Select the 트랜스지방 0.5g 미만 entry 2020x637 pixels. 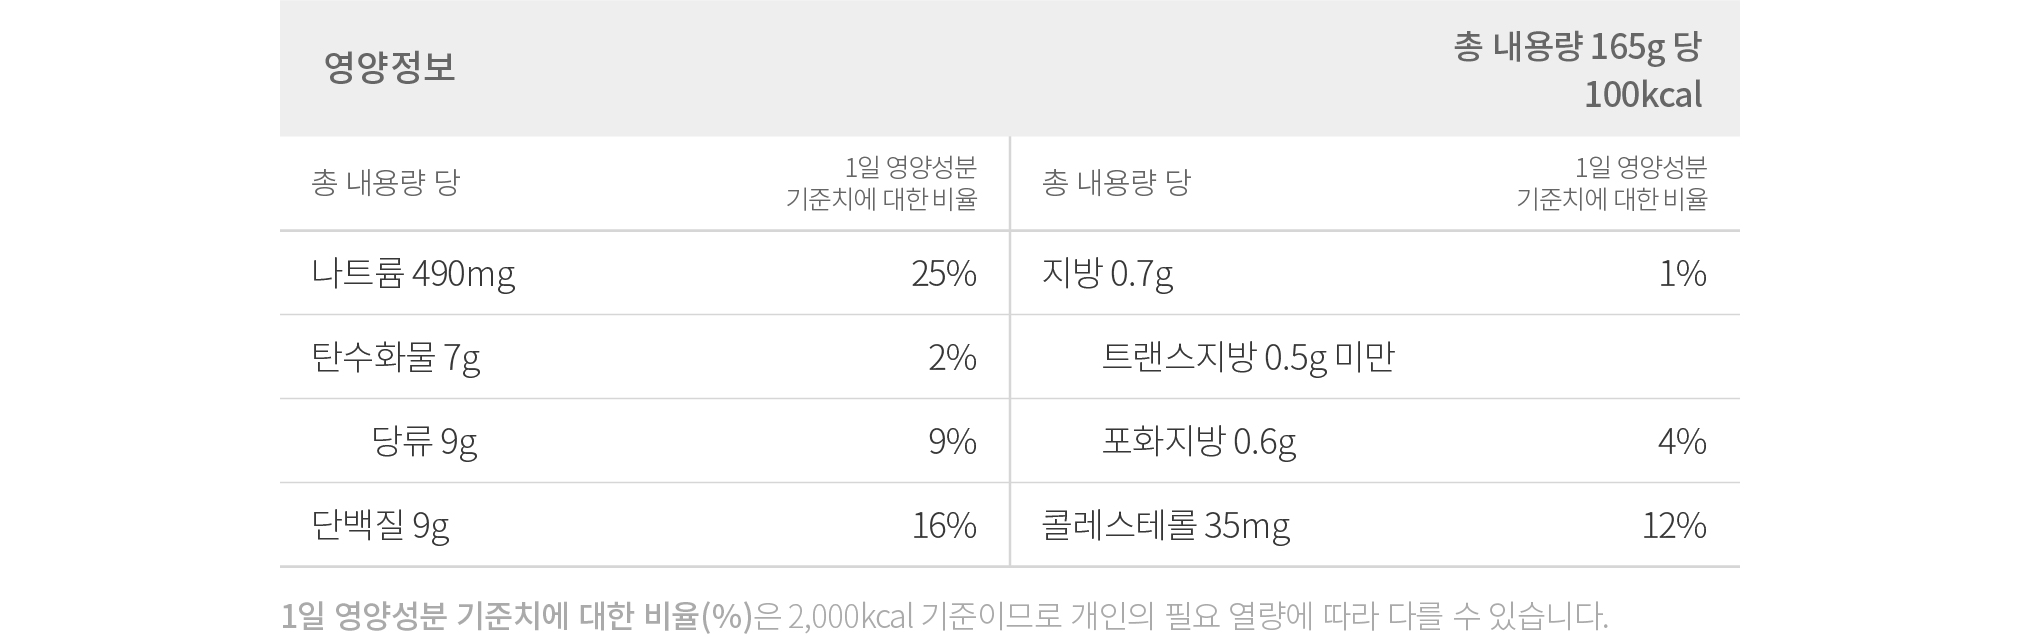tap(1248, 357)
